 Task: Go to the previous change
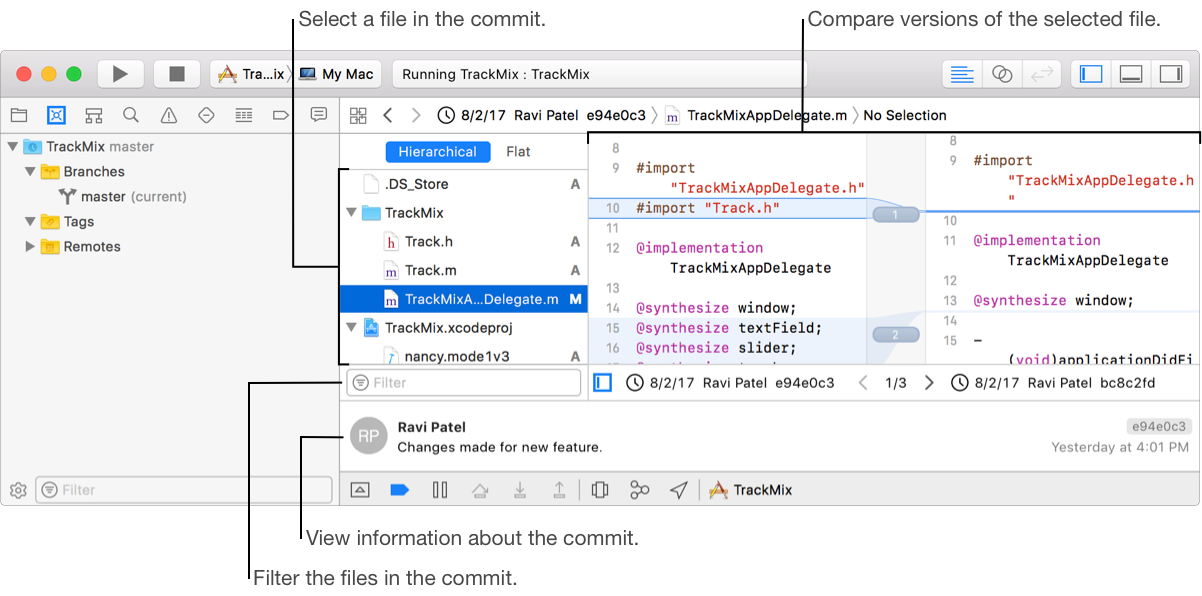[x=865, y=383]
